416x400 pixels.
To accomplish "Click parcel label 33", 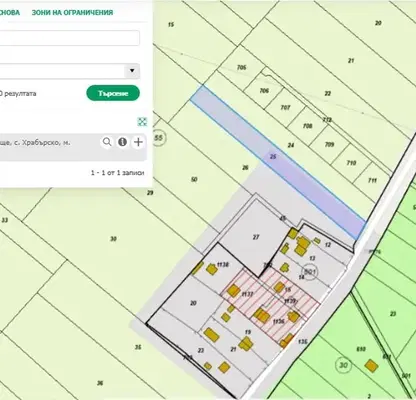I will coord(5,220).
